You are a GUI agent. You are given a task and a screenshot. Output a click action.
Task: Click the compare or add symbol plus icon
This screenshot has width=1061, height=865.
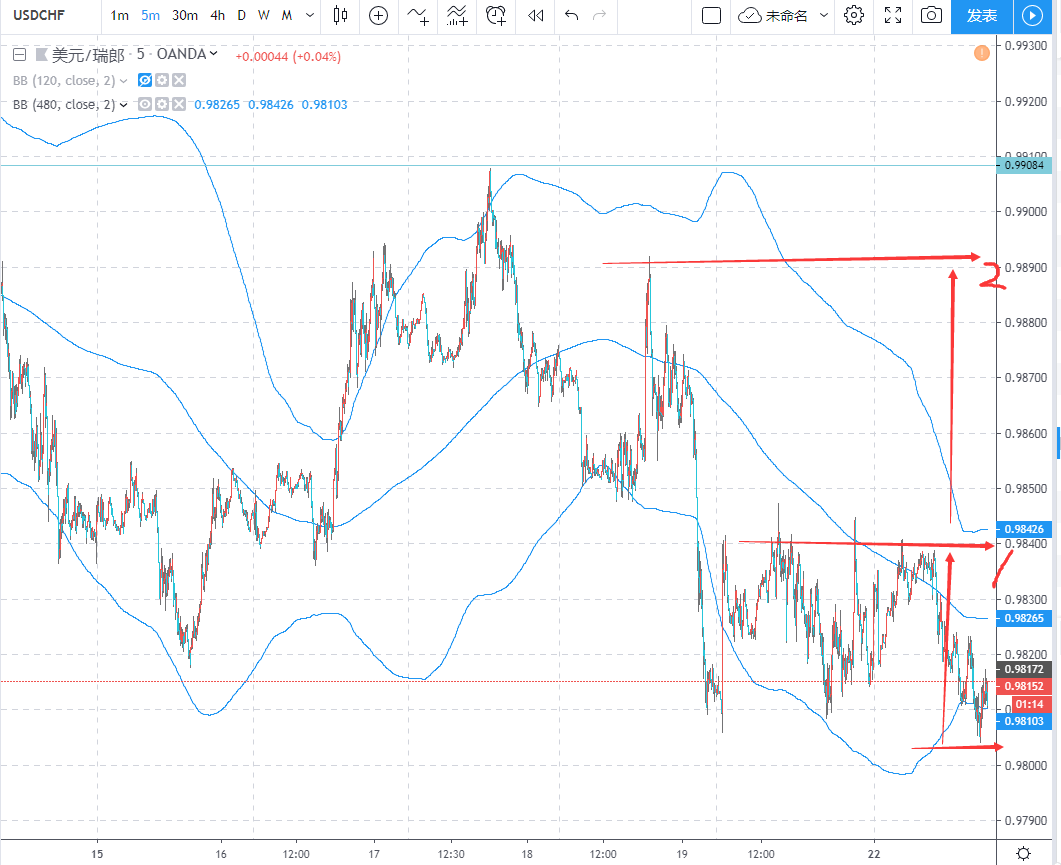pyautogui.click(x=378, y=15)
